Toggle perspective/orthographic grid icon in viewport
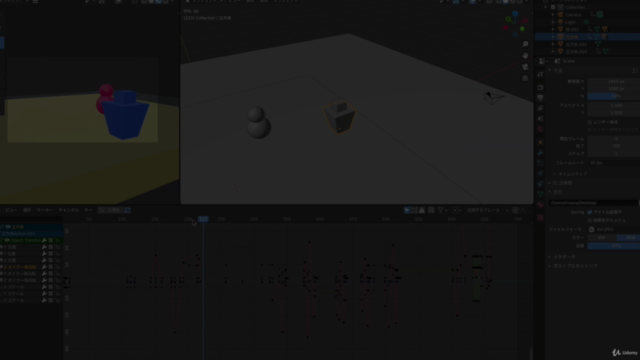The height and width of the screenshot is (360, 640). (525, 78)
